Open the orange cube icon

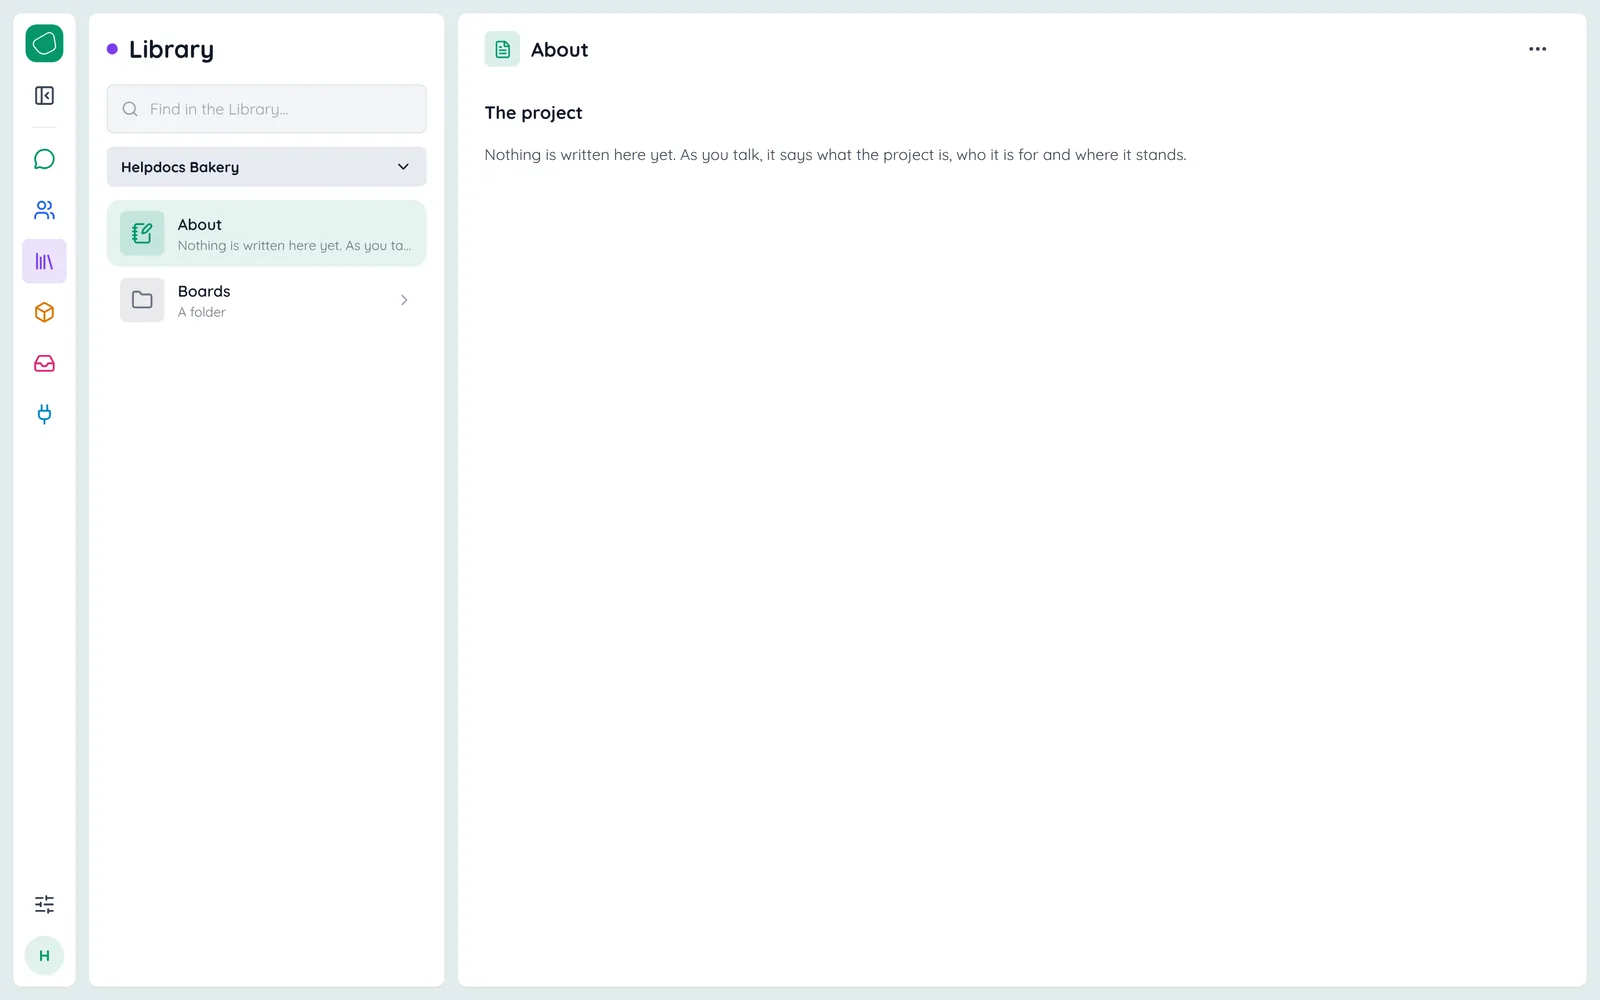pos(44,312)
